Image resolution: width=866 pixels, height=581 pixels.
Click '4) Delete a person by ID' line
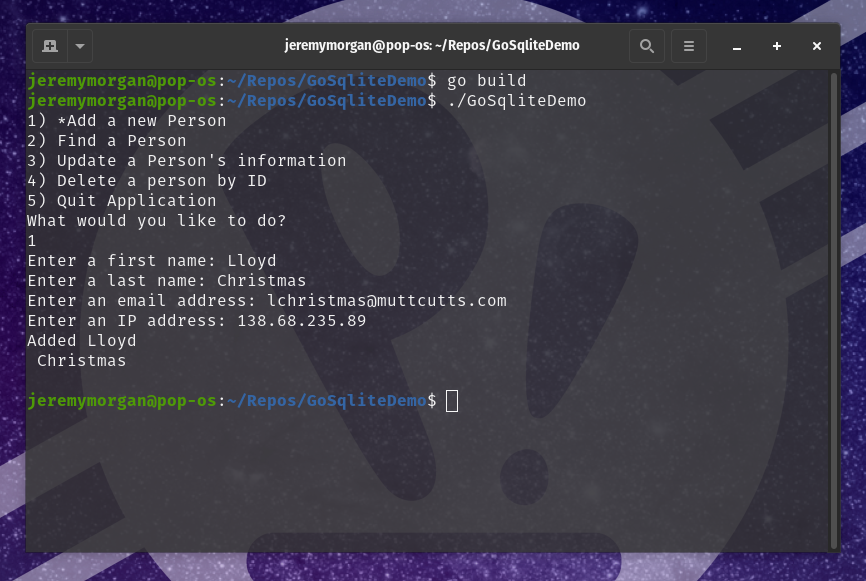(x=147, y=181)
